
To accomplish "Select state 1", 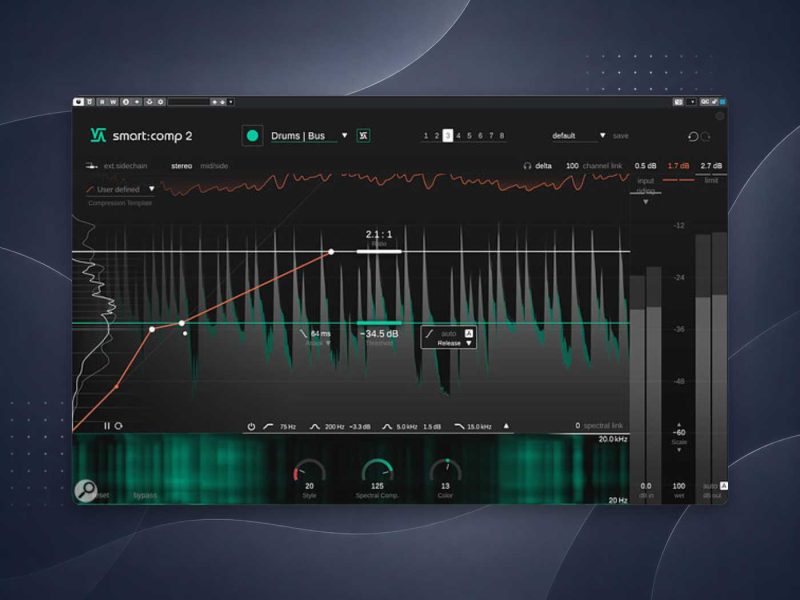I will click(426, 136).
